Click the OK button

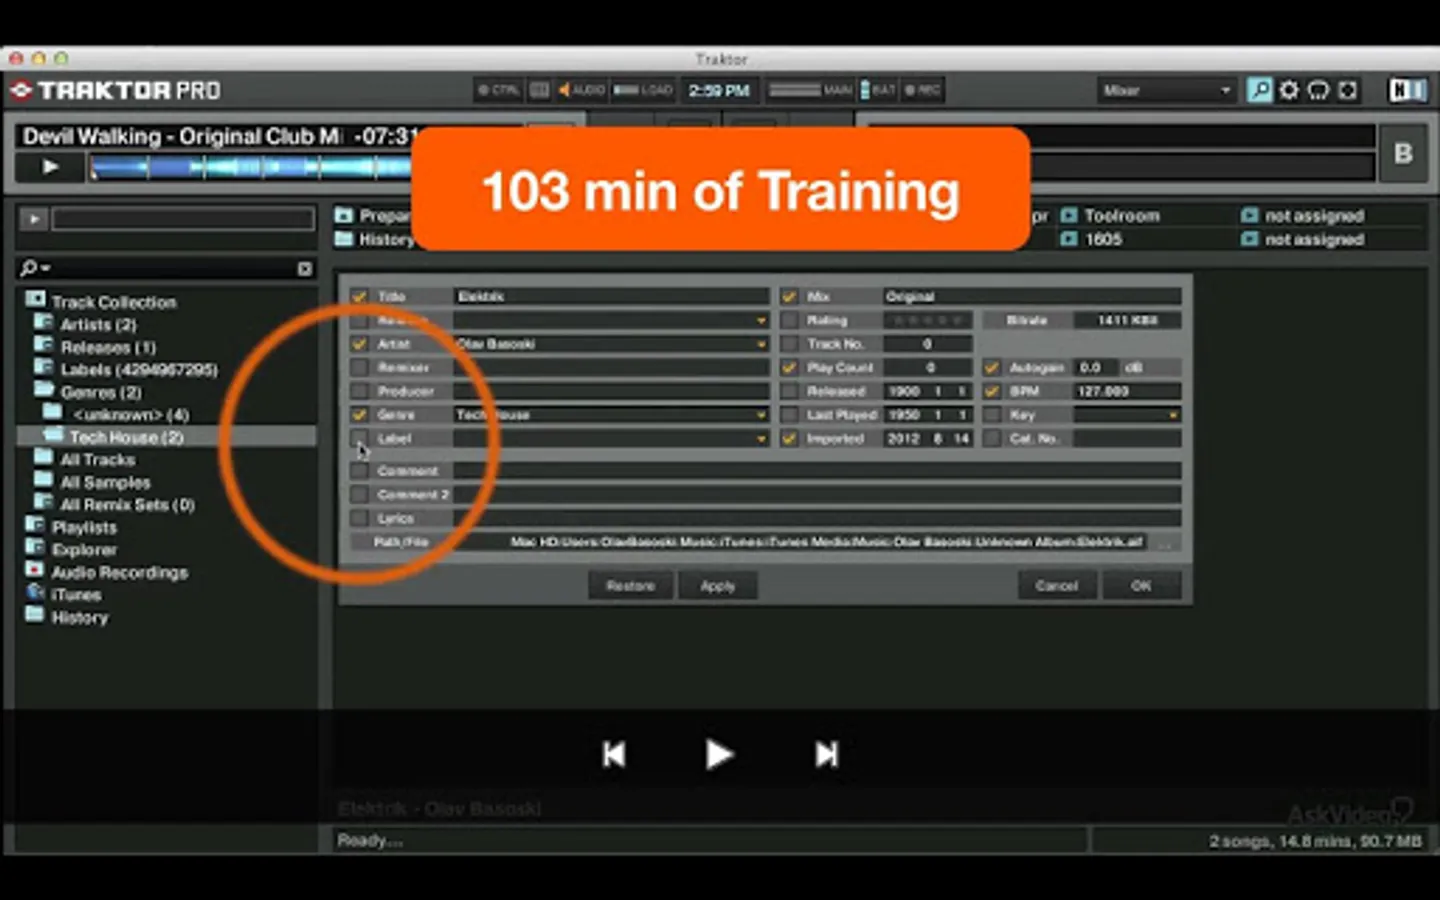[1141, 586]
